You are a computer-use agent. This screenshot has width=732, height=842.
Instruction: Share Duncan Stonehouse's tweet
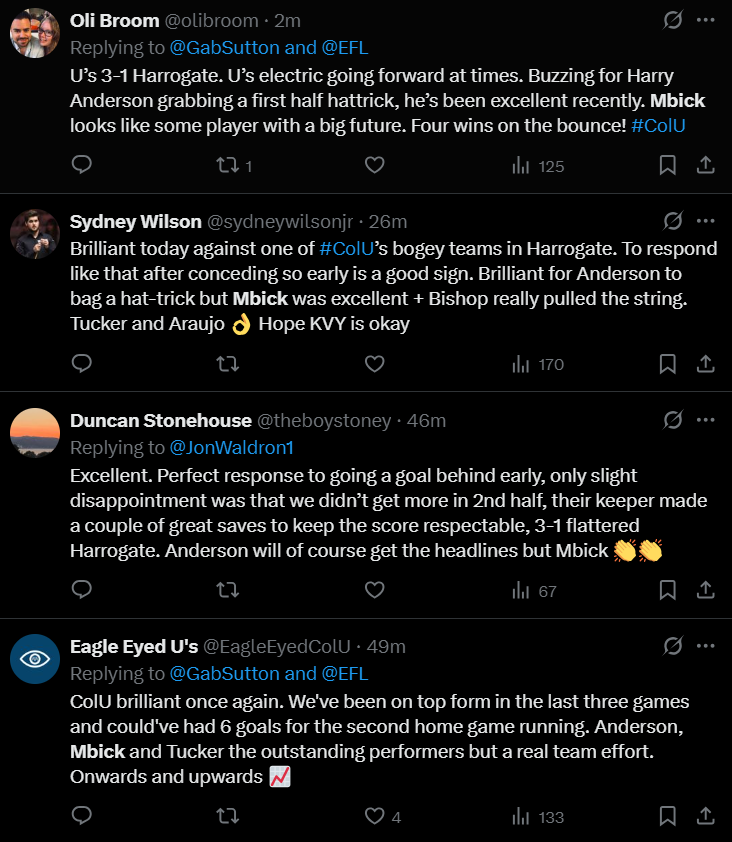tap(705, 590)
